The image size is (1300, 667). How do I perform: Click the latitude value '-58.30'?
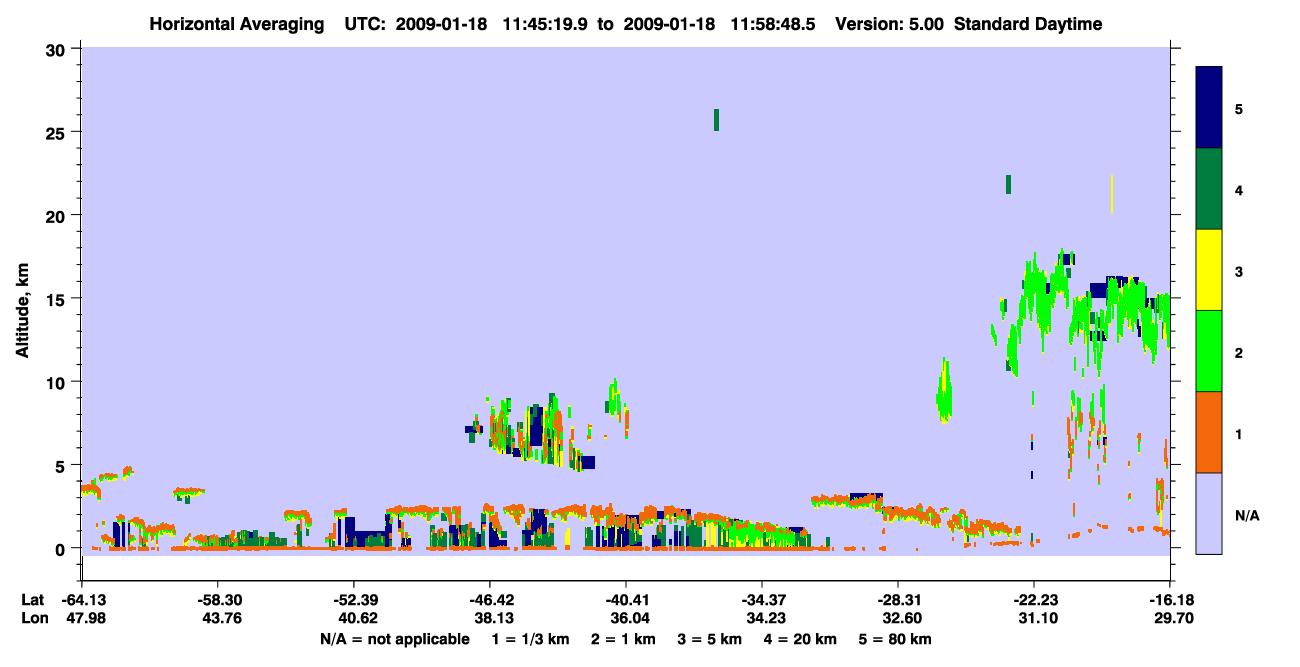(x=218, y=600)
